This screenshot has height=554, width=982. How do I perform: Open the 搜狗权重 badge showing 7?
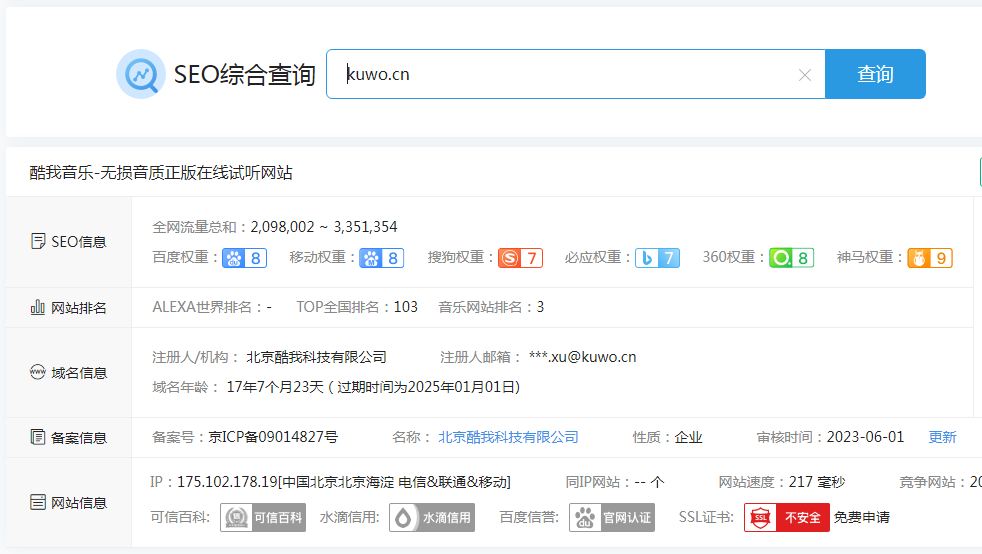coord(520,258)
